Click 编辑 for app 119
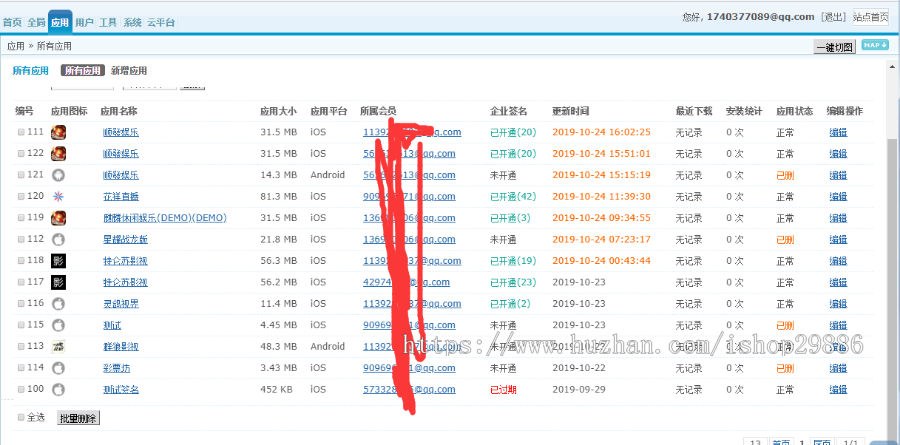 click(838, 218)
